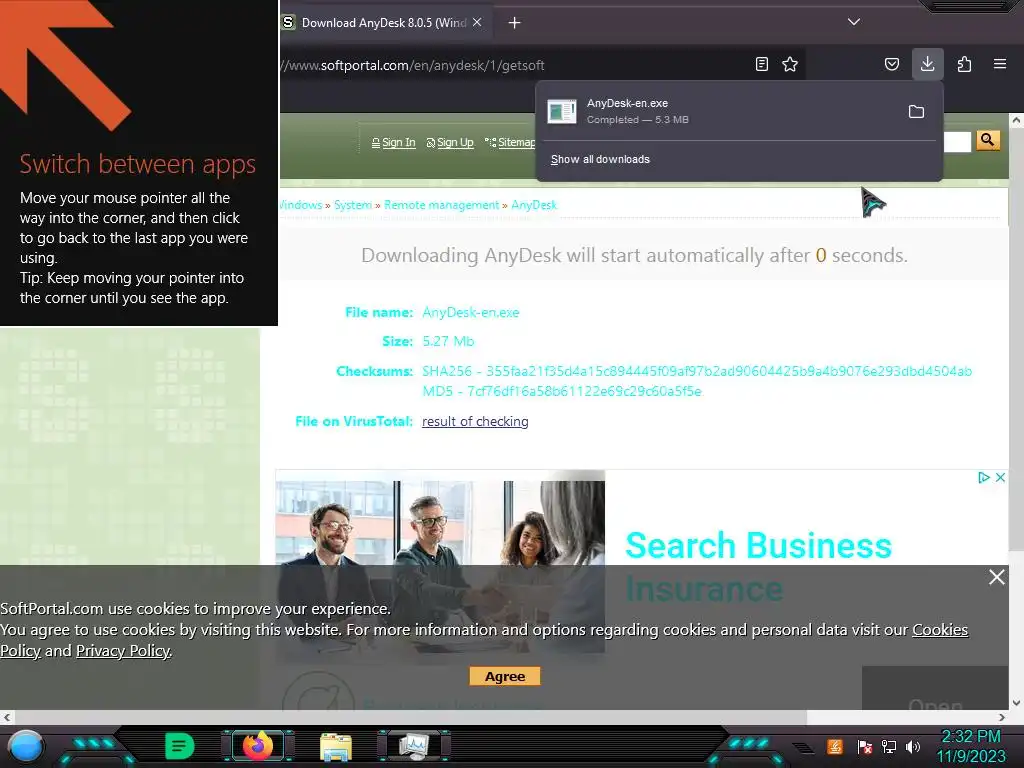Click the SHA256 checksum text
1024x768 pixels.
point(697,371)
